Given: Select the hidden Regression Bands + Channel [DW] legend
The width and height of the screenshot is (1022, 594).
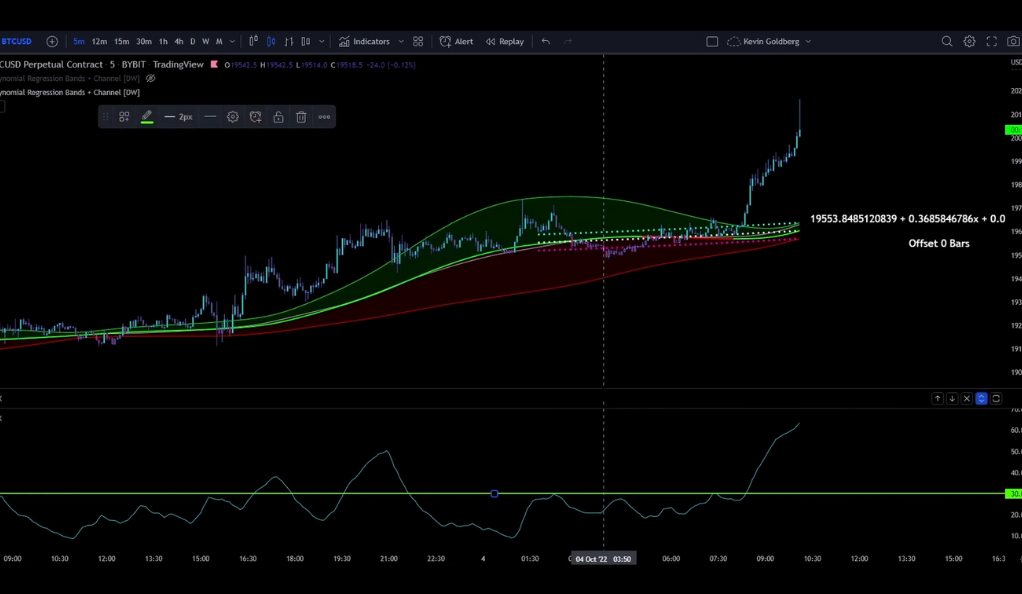Looking at the screenshot, I should pyautogui.click(x=70, y=78).
